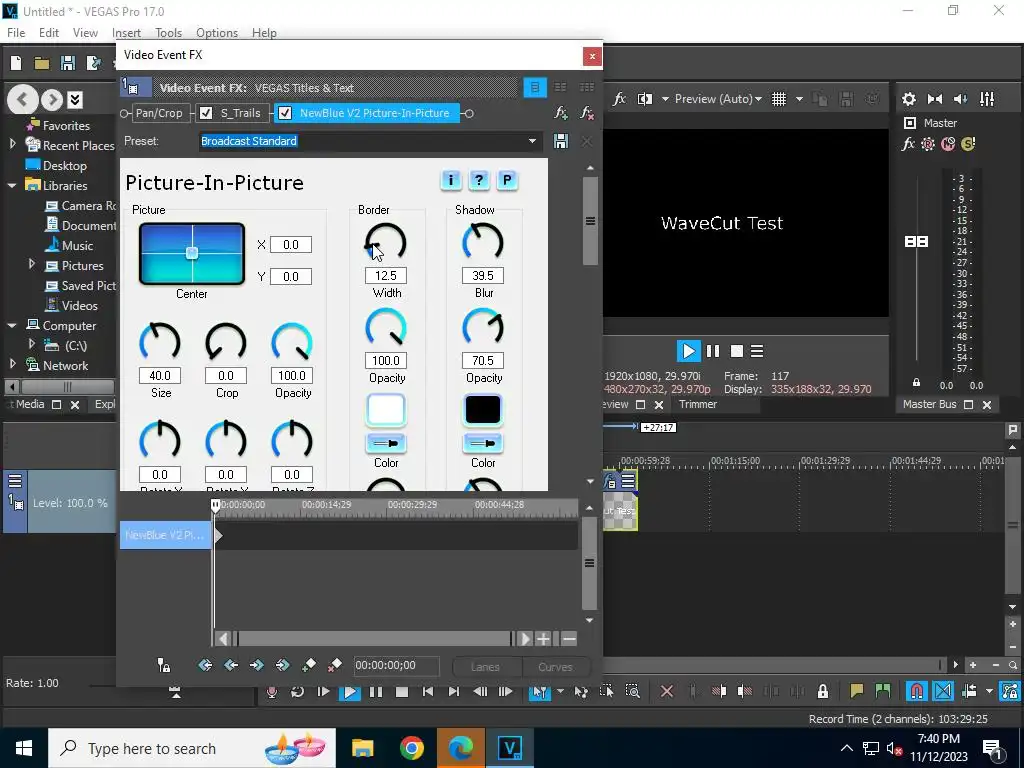Screen dimensions: 1024x768
Task: Open the Preset dropdown showing Broadcast Standard
Action: pyautogui.click(x=532, y=141)
